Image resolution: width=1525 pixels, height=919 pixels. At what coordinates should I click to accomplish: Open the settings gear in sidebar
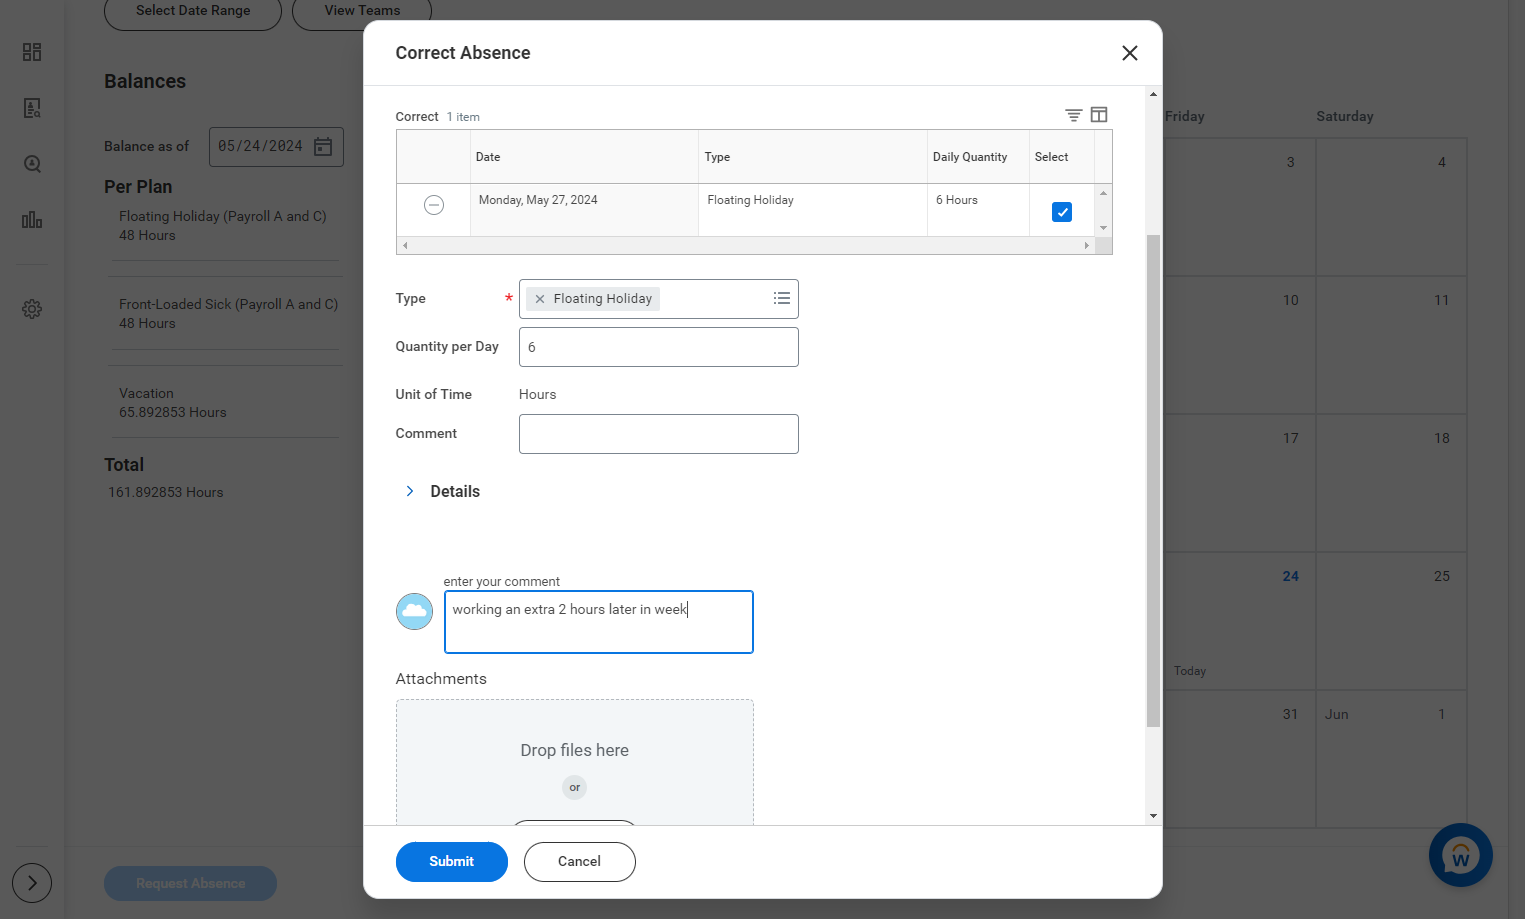point(32,309)
